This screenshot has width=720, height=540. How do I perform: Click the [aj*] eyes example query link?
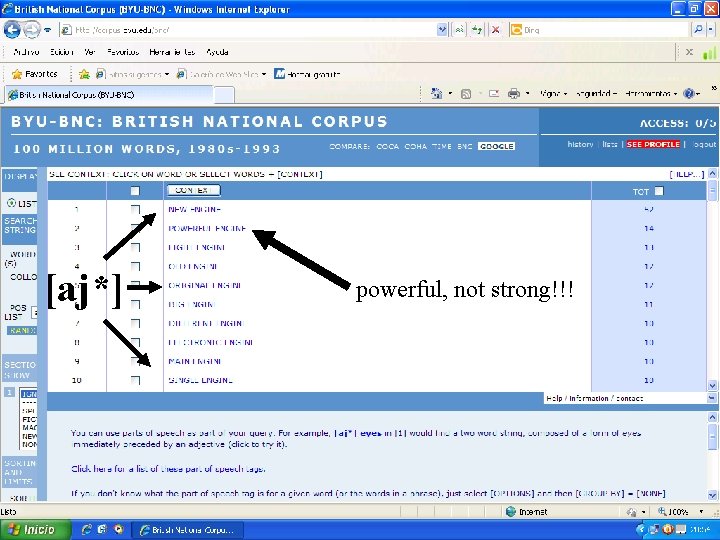click(x=358, y=433)
